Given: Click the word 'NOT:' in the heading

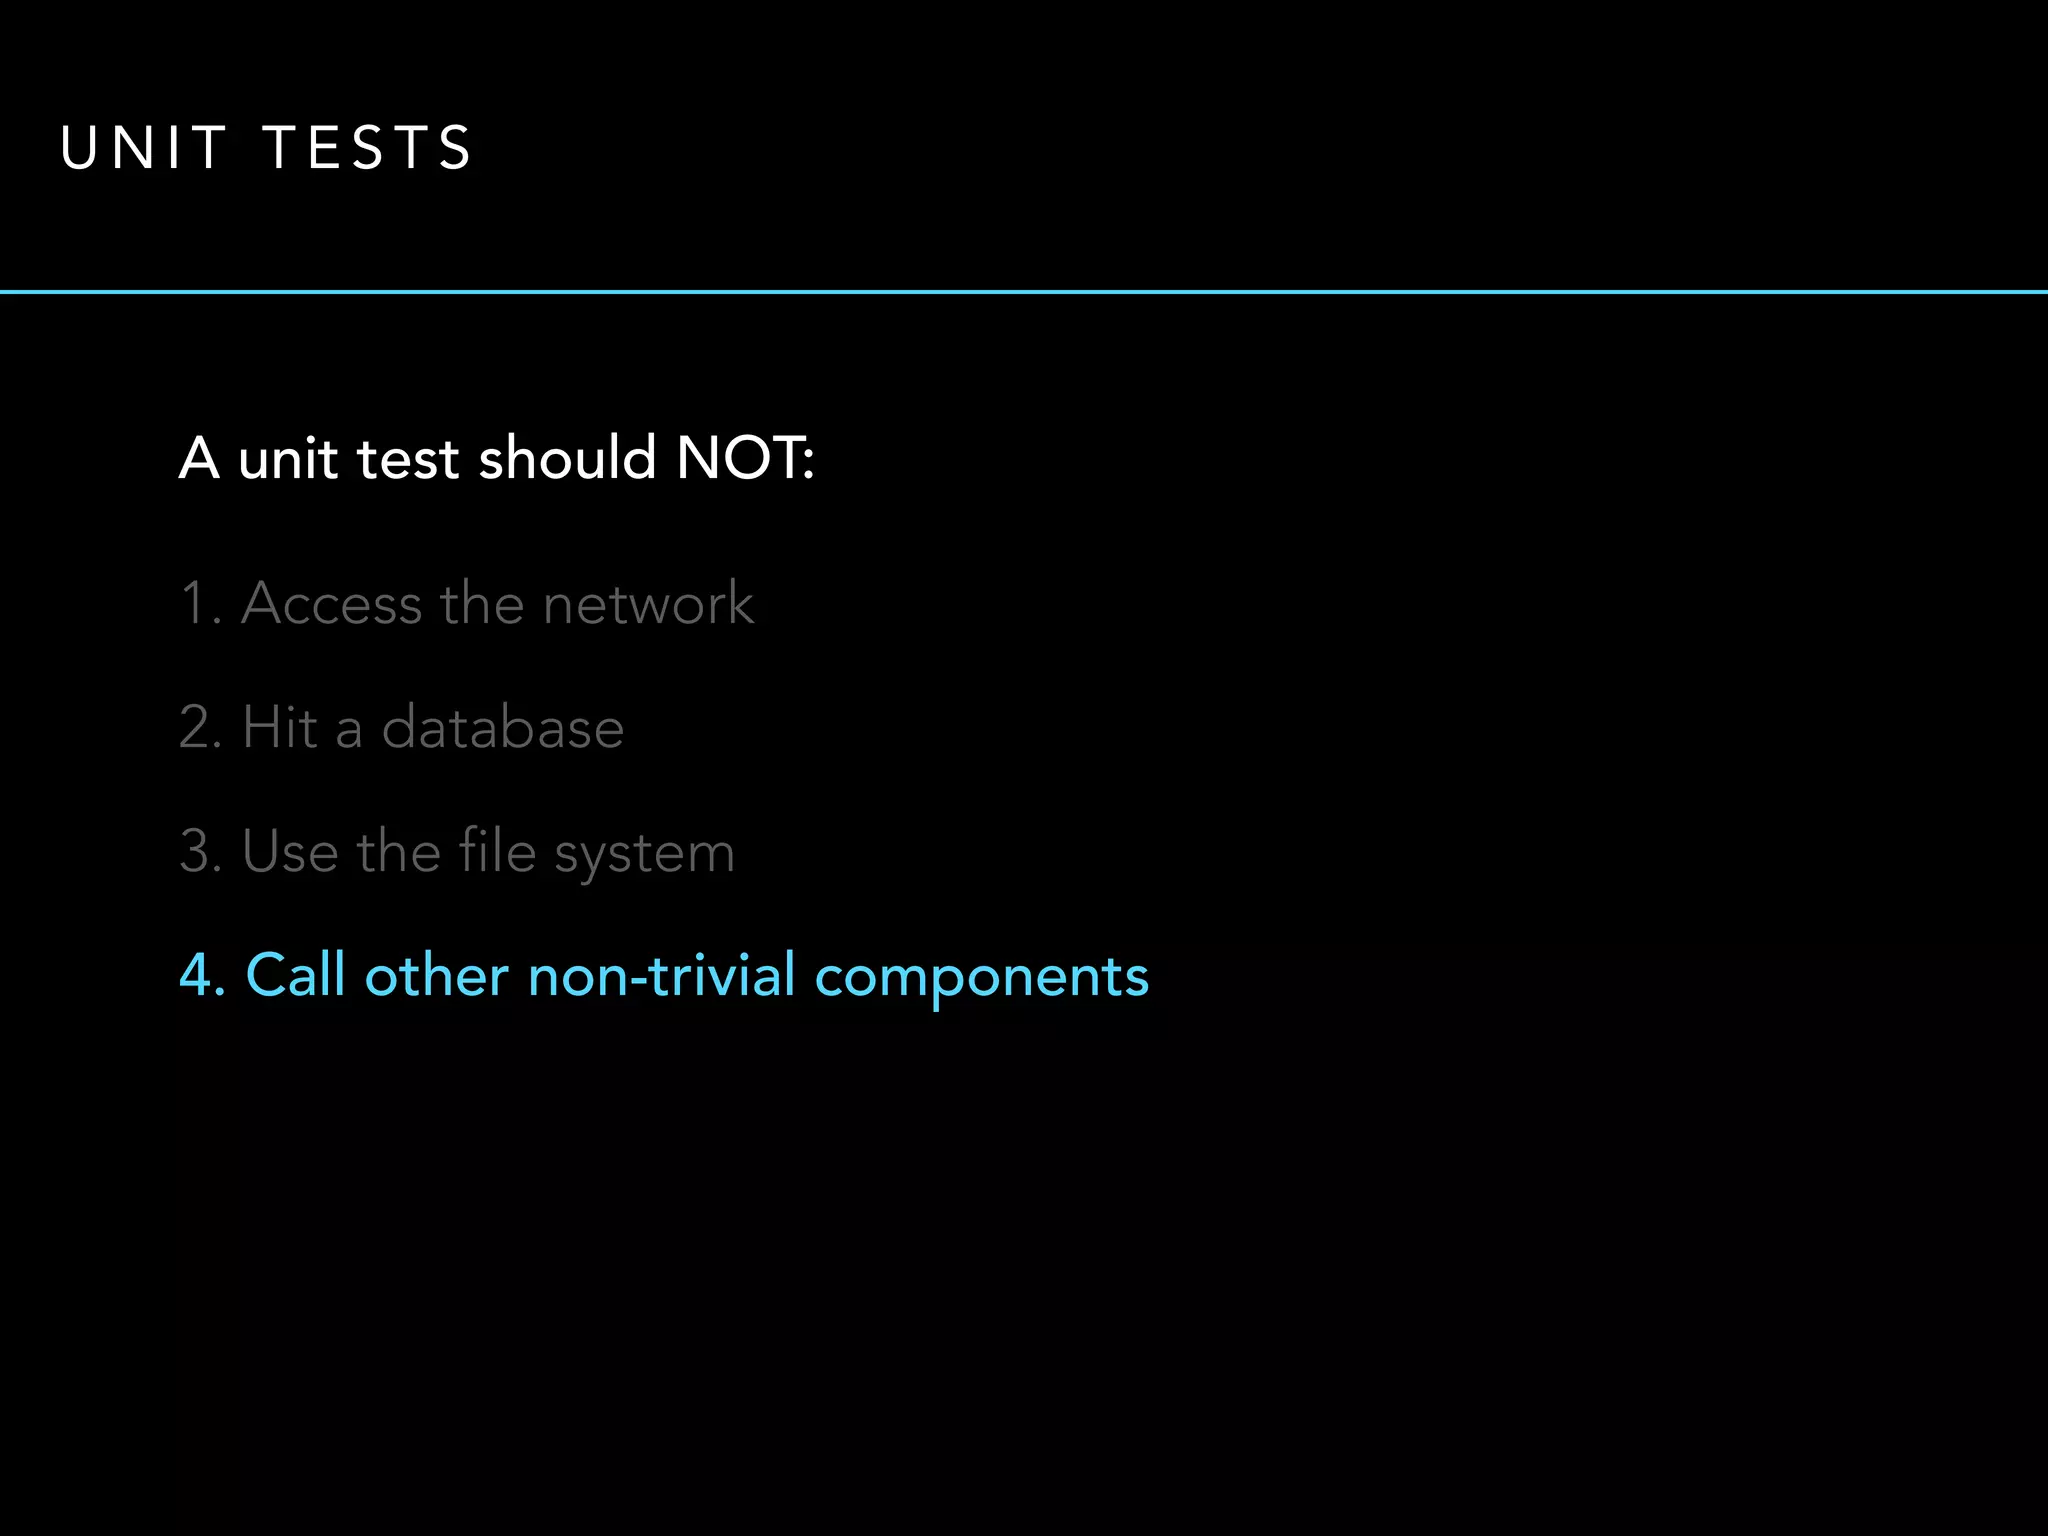Looking at the screenshot, I should [746, 458].
